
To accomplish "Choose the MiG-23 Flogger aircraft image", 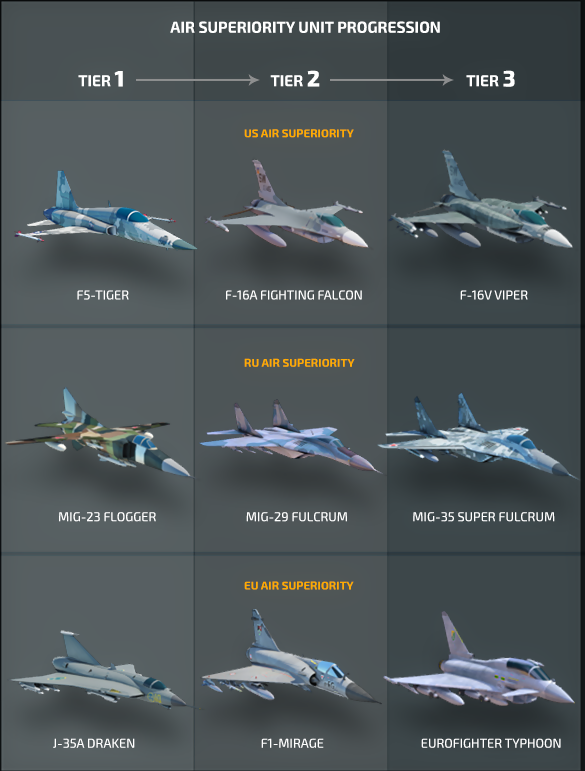I will pyautogui.click(x=99, y=433).
